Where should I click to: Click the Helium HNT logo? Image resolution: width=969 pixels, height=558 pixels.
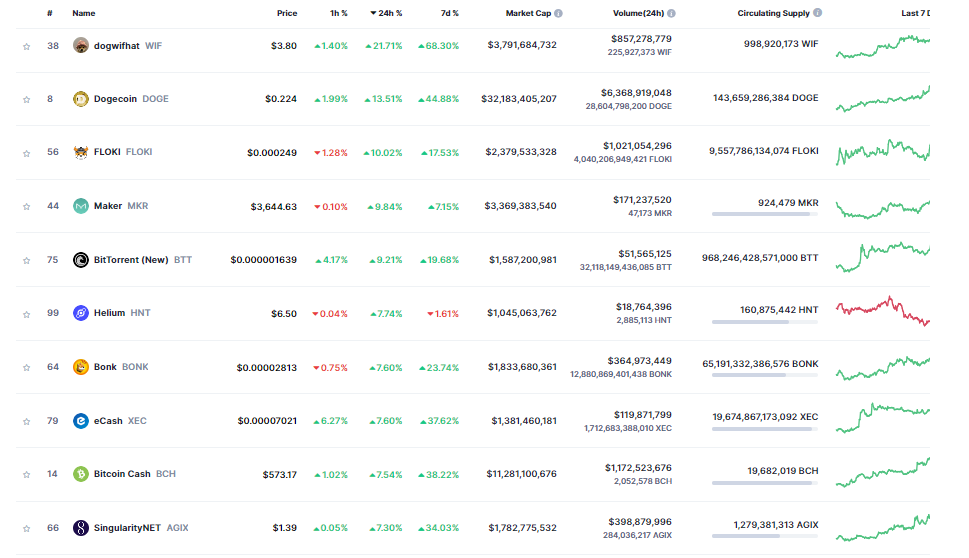click(80, 313)
